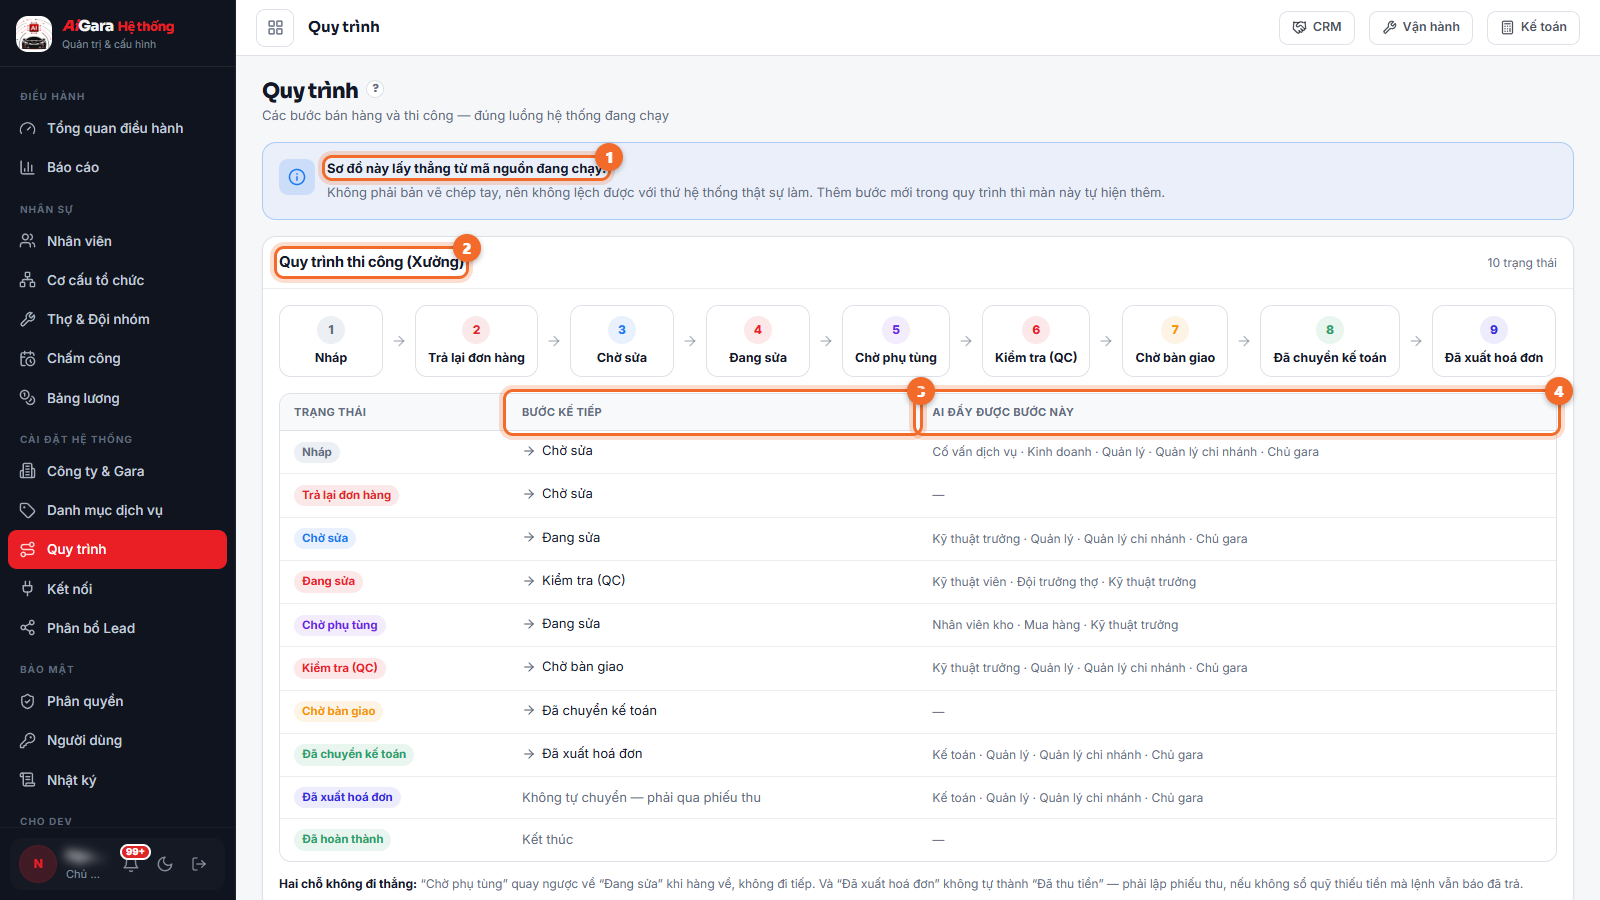Click the Người dùng key icon

tap(28, 740)
